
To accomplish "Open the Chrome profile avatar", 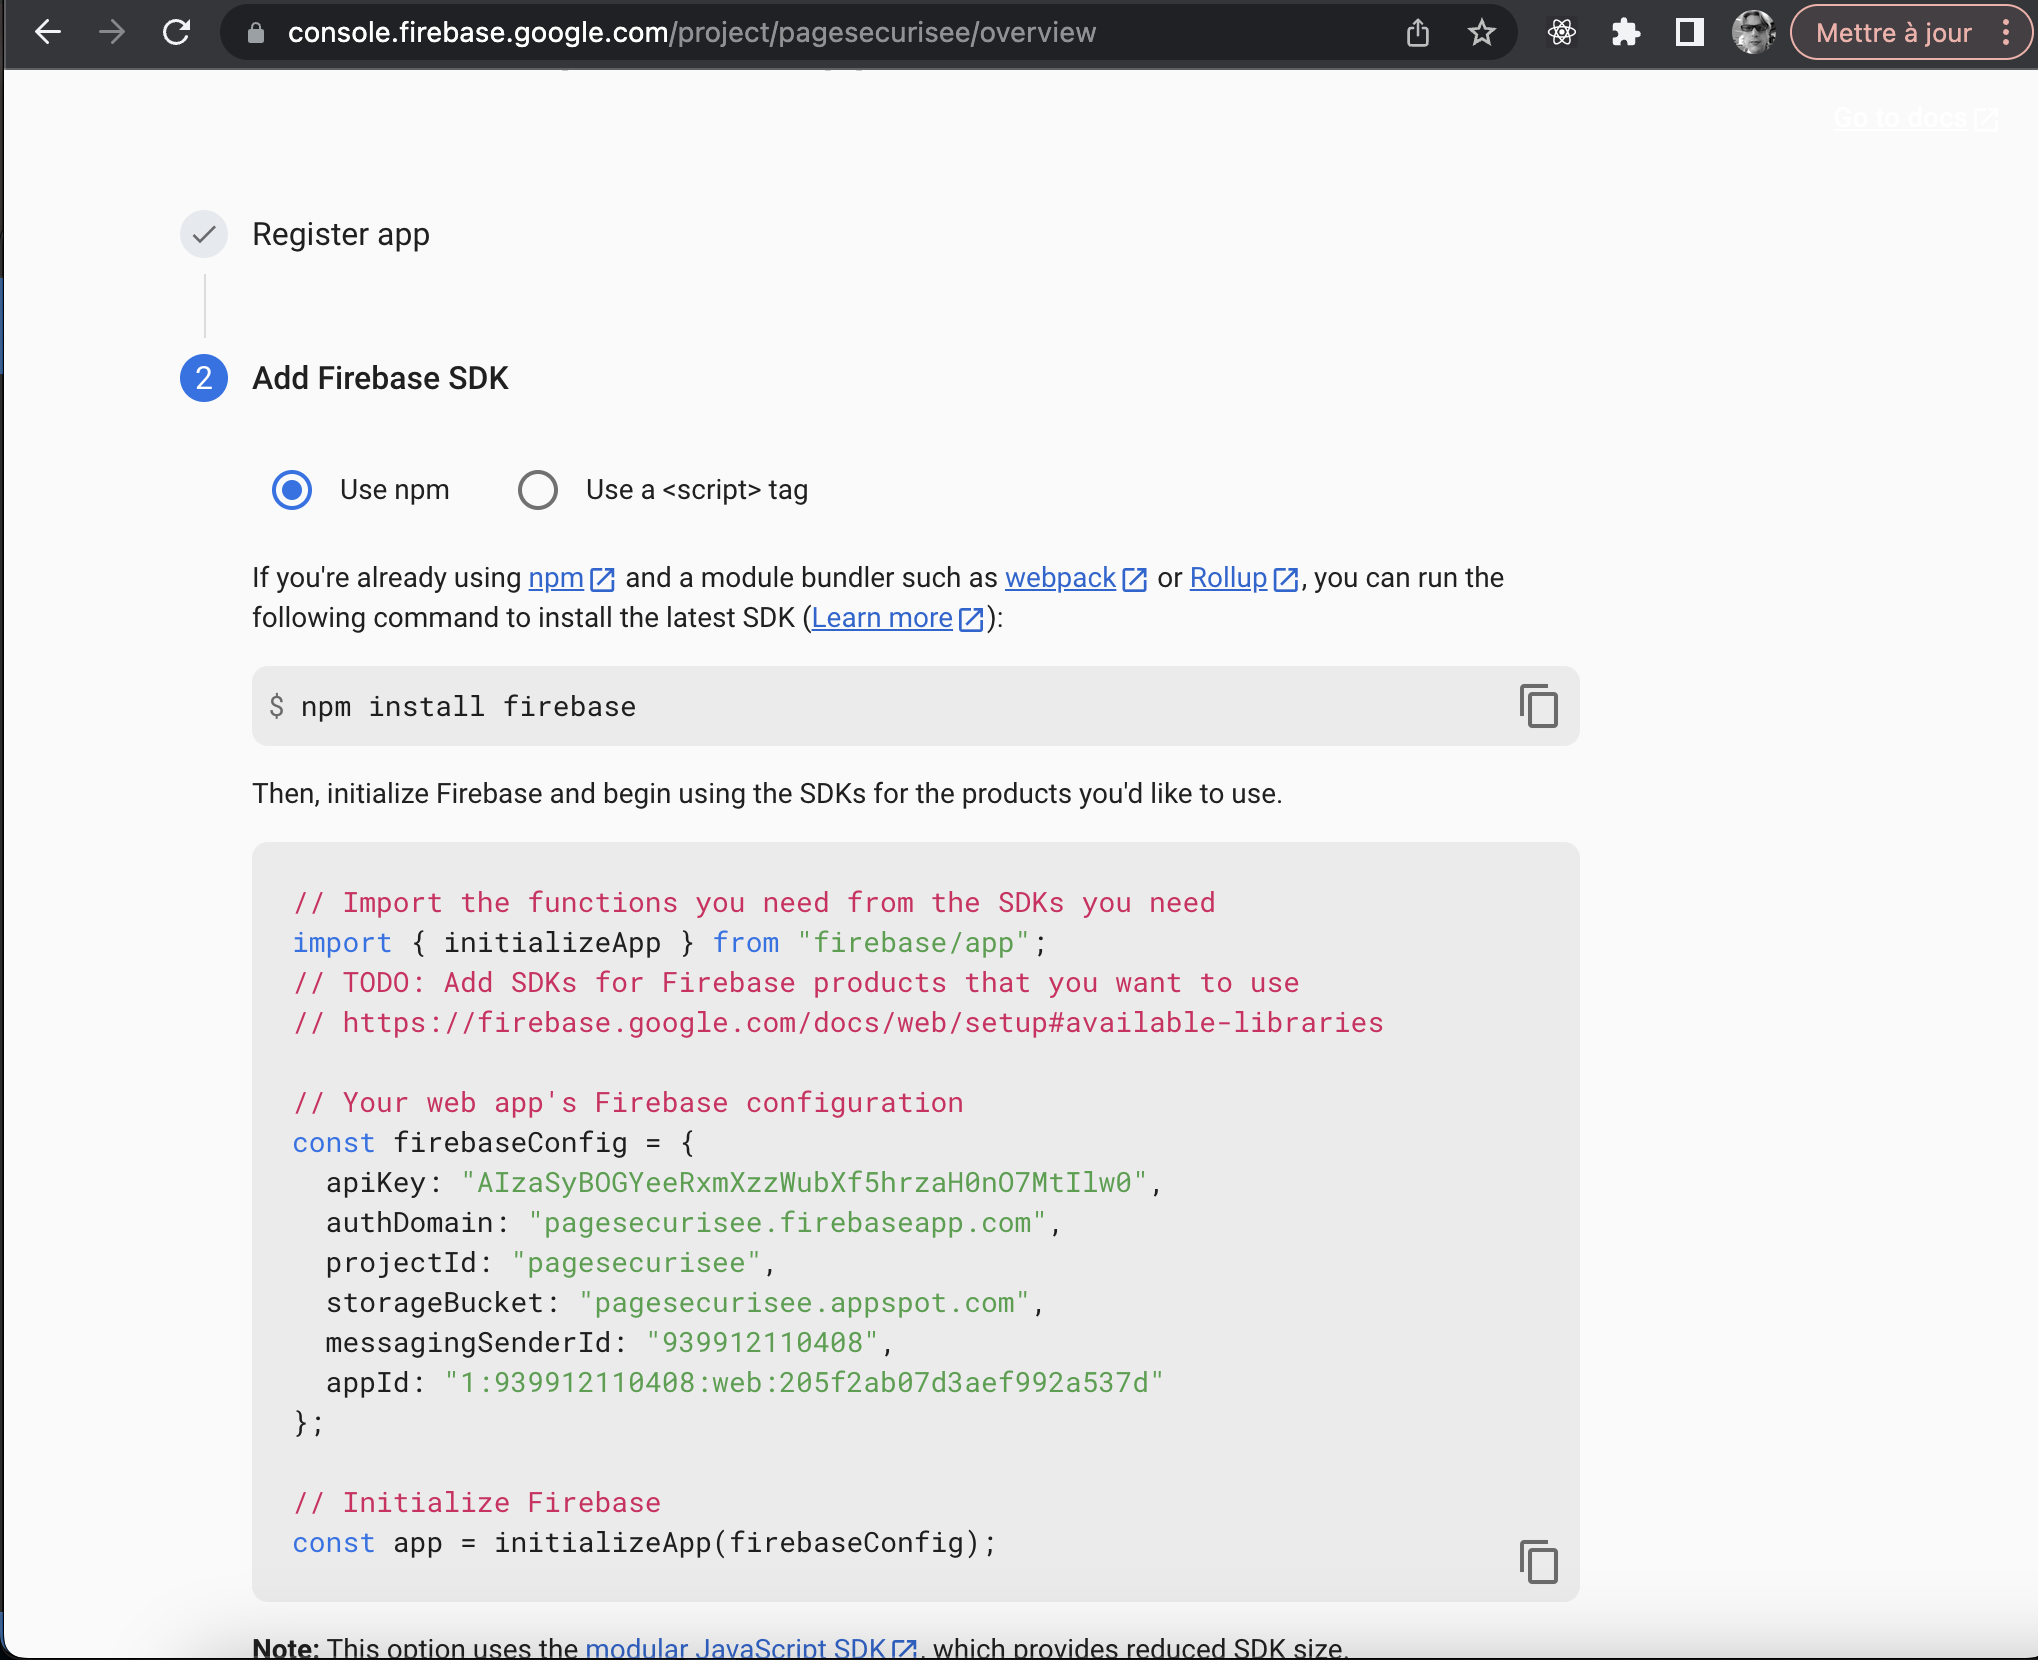I will coord(1753,33).
